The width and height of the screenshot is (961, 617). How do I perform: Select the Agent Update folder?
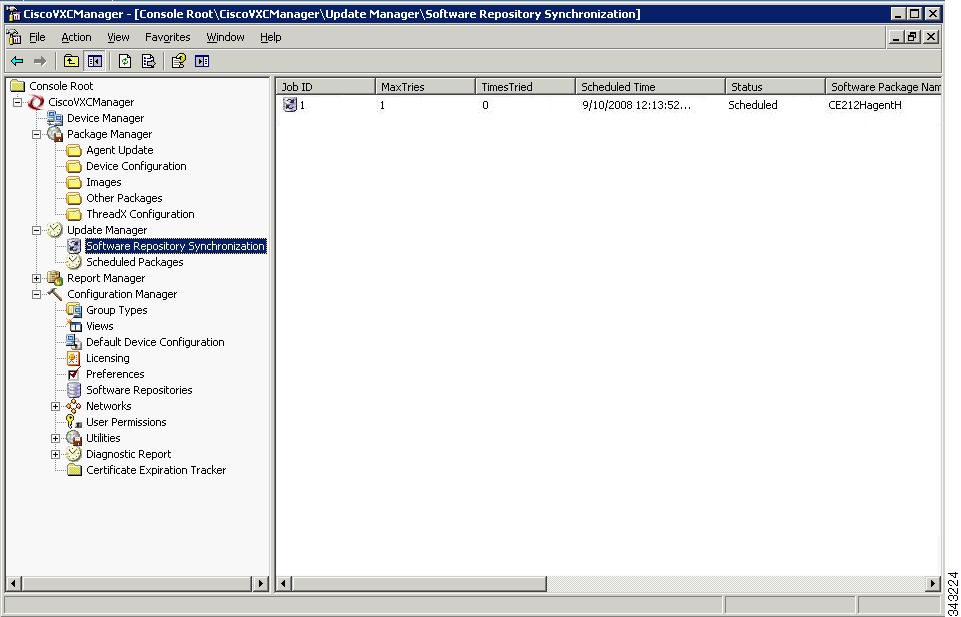pyautogui.click(x=110, y=150)
